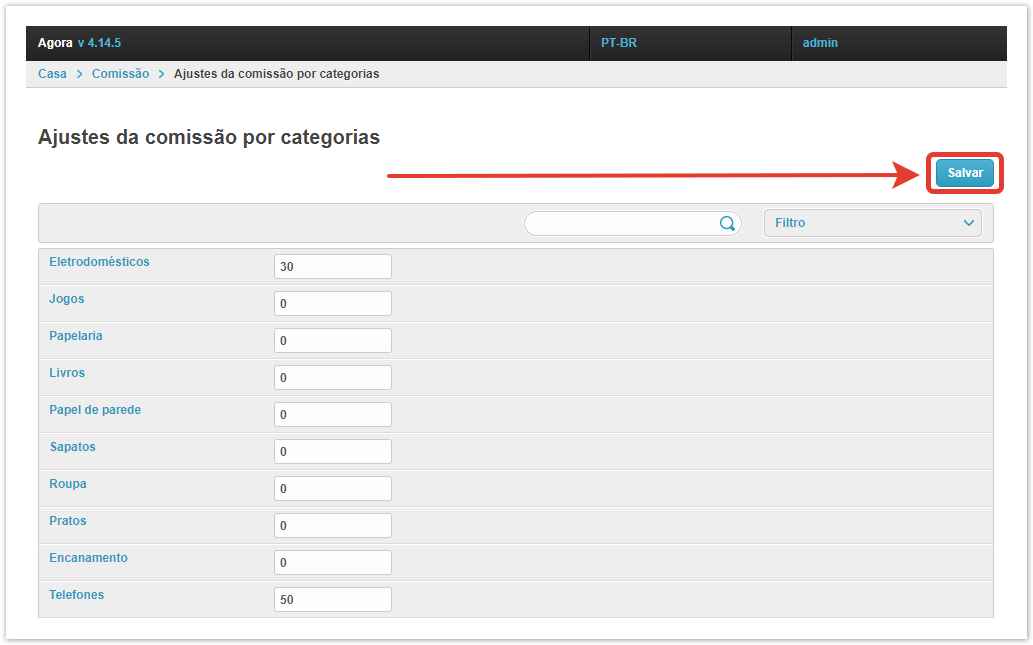Select the Jogos category link

coord(67,299)
